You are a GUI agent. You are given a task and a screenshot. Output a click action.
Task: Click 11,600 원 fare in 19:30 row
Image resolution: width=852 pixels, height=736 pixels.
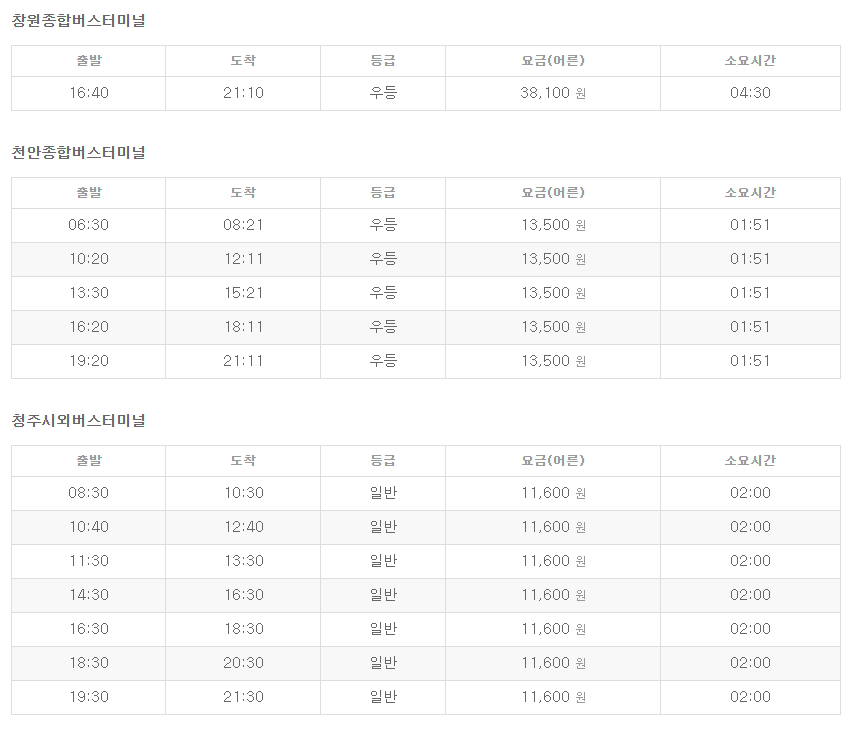point(553,697)
